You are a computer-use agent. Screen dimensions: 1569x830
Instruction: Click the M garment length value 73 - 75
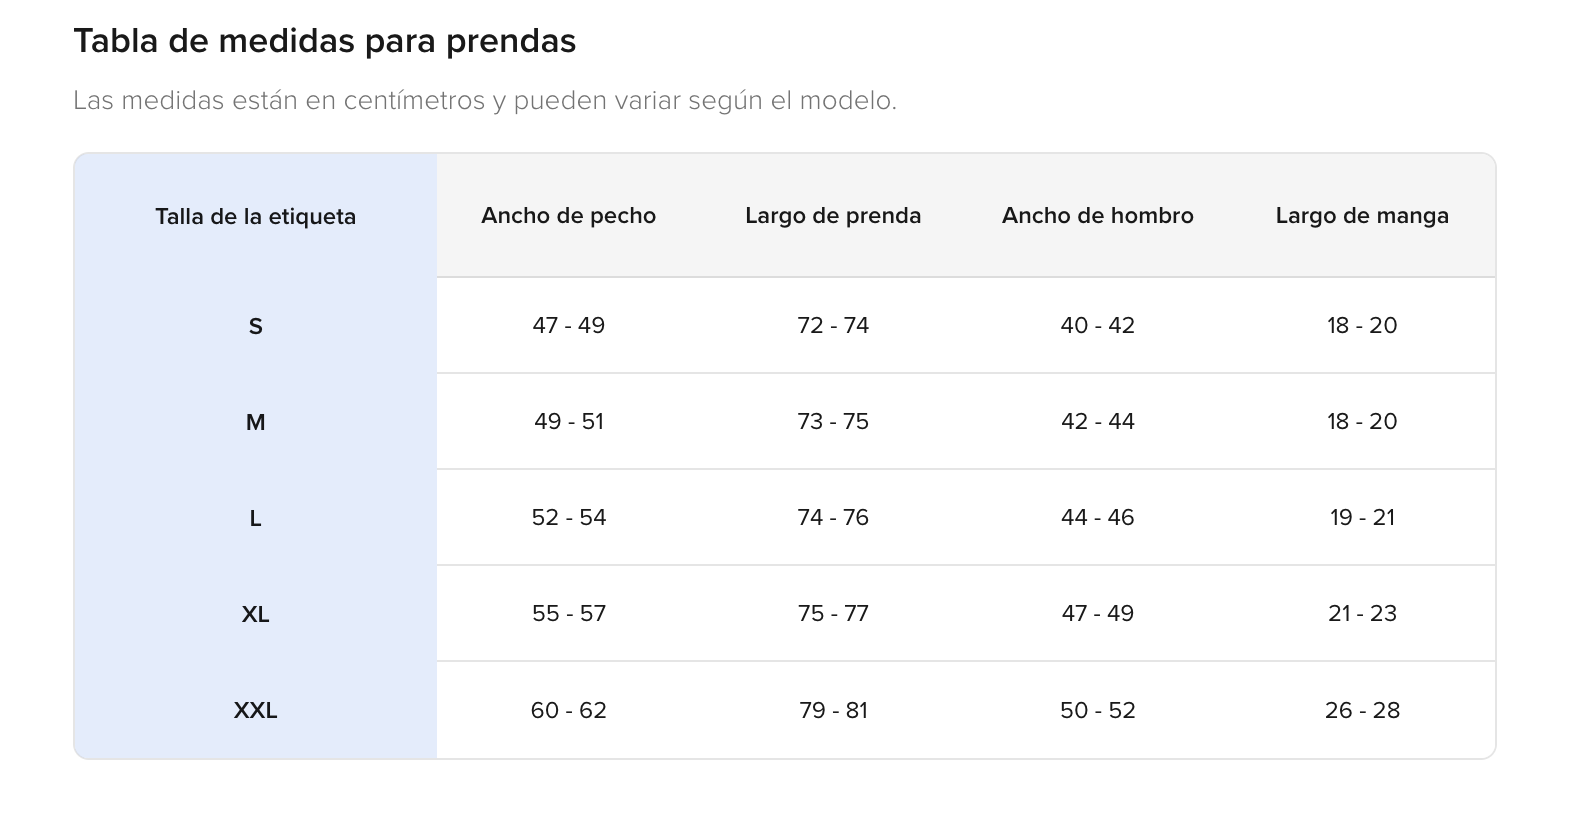point(833,422)
